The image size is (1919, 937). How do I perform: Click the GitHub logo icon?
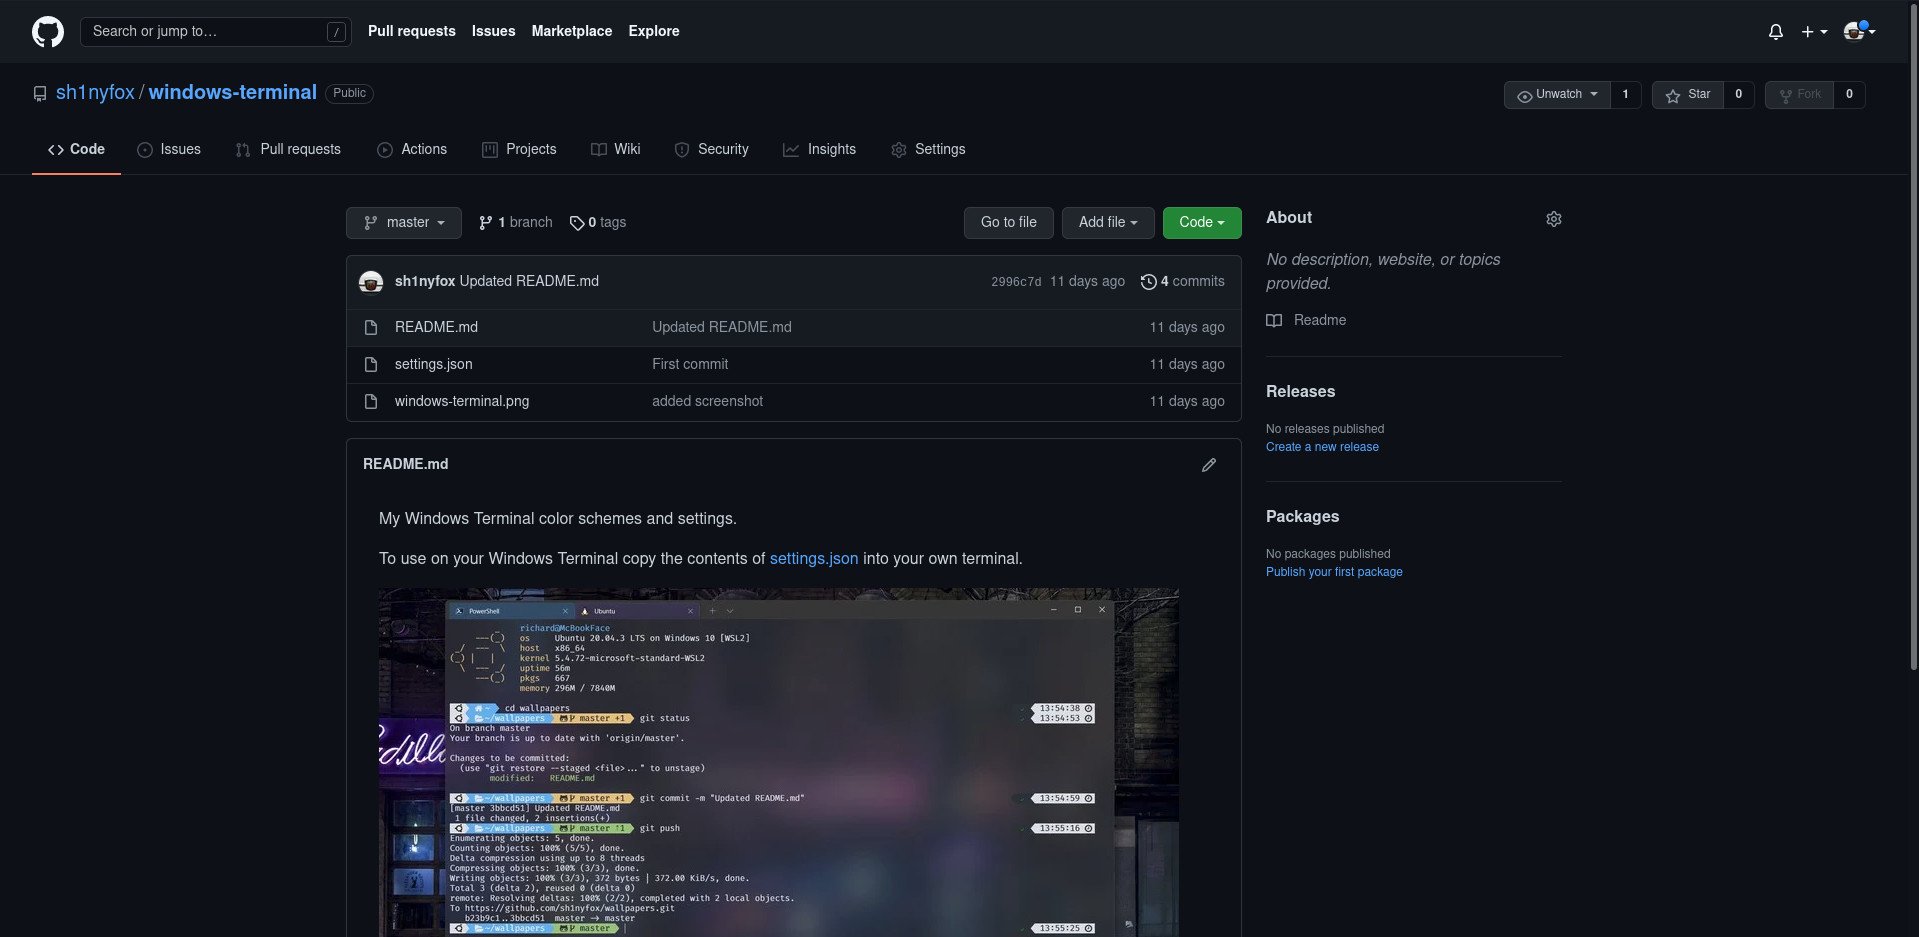46,31
